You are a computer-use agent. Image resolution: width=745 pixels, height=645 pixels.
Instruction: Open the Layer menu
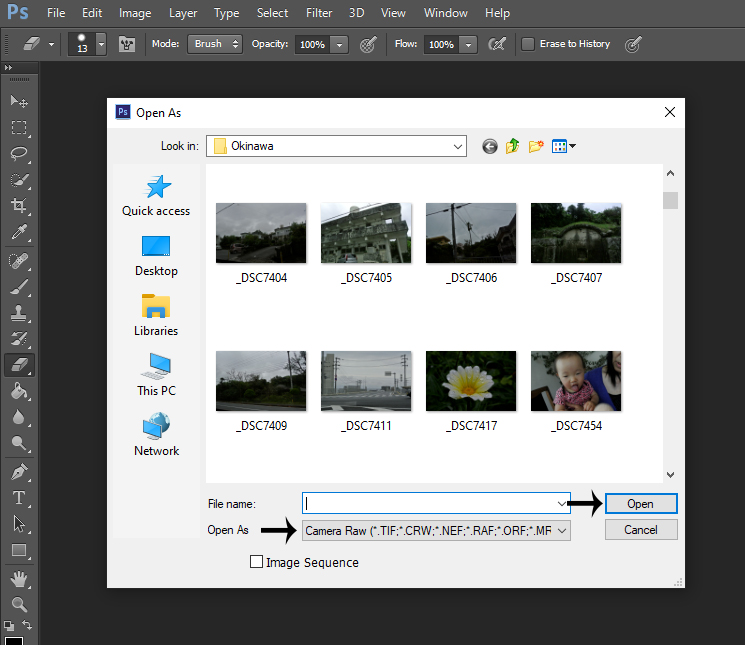[x=183, y=13]
